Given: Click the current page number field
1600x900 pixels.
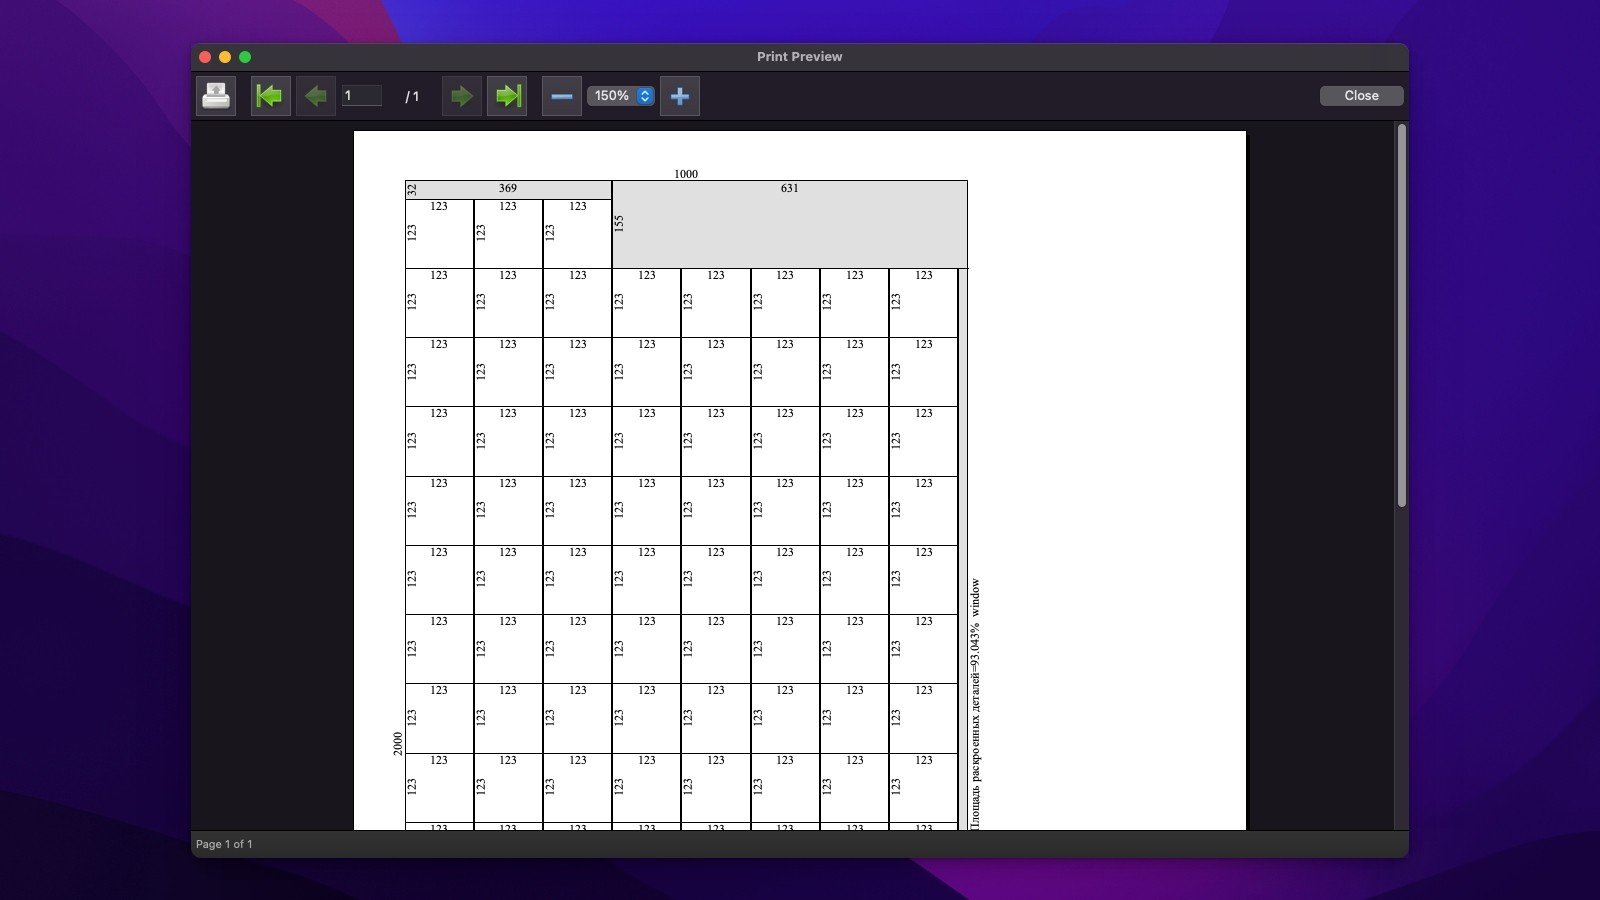Looking at the screenshot, I should [361, 96].
